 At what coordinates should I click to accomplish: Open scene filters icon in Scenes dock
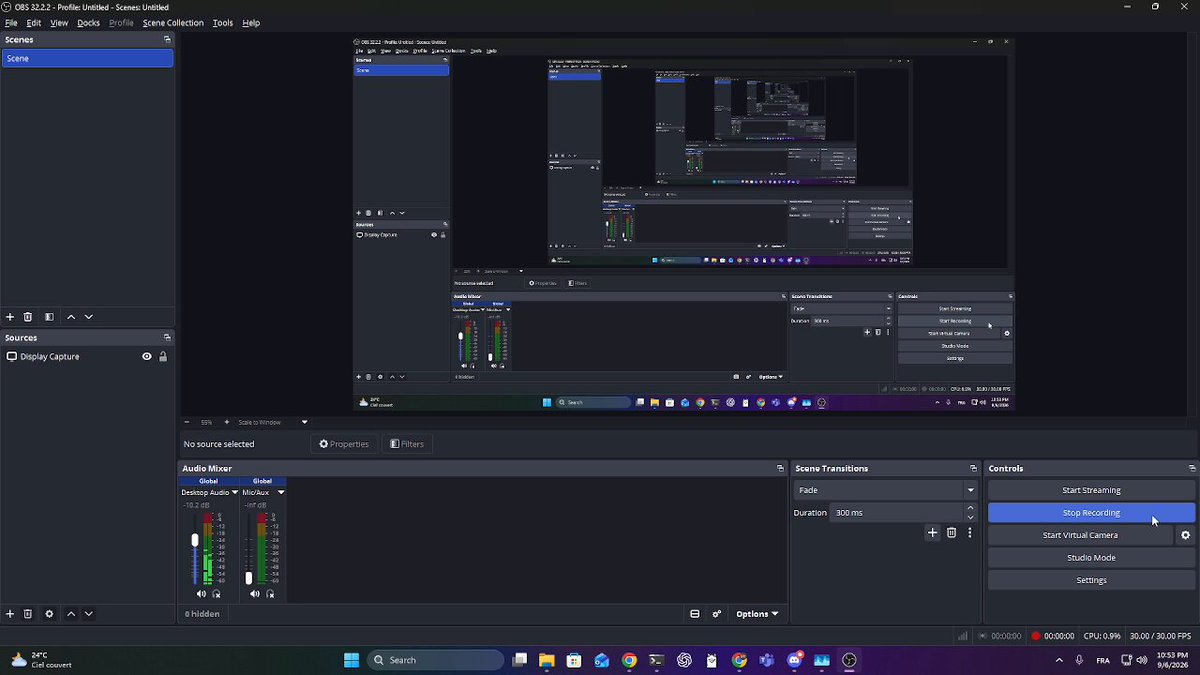point(49,317)
